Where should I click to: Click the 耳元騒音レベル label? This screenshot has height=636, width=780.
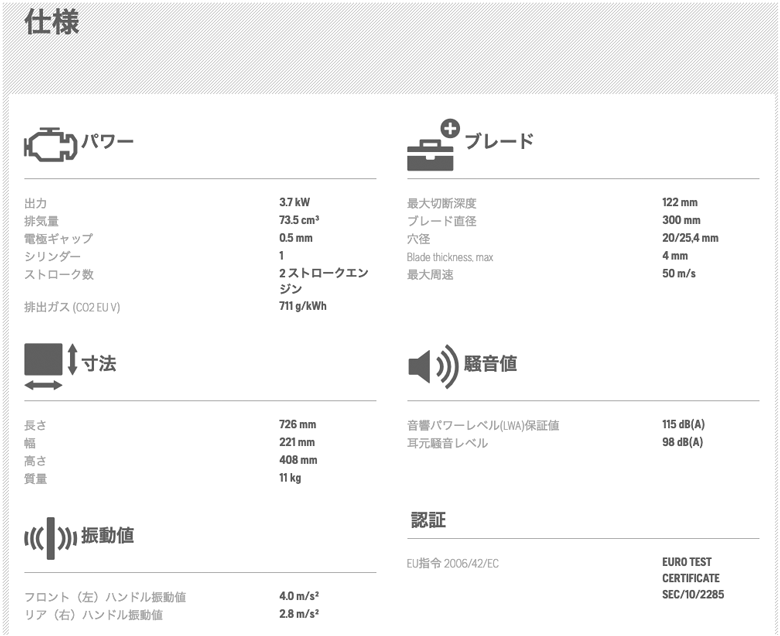tap(447, 443)
